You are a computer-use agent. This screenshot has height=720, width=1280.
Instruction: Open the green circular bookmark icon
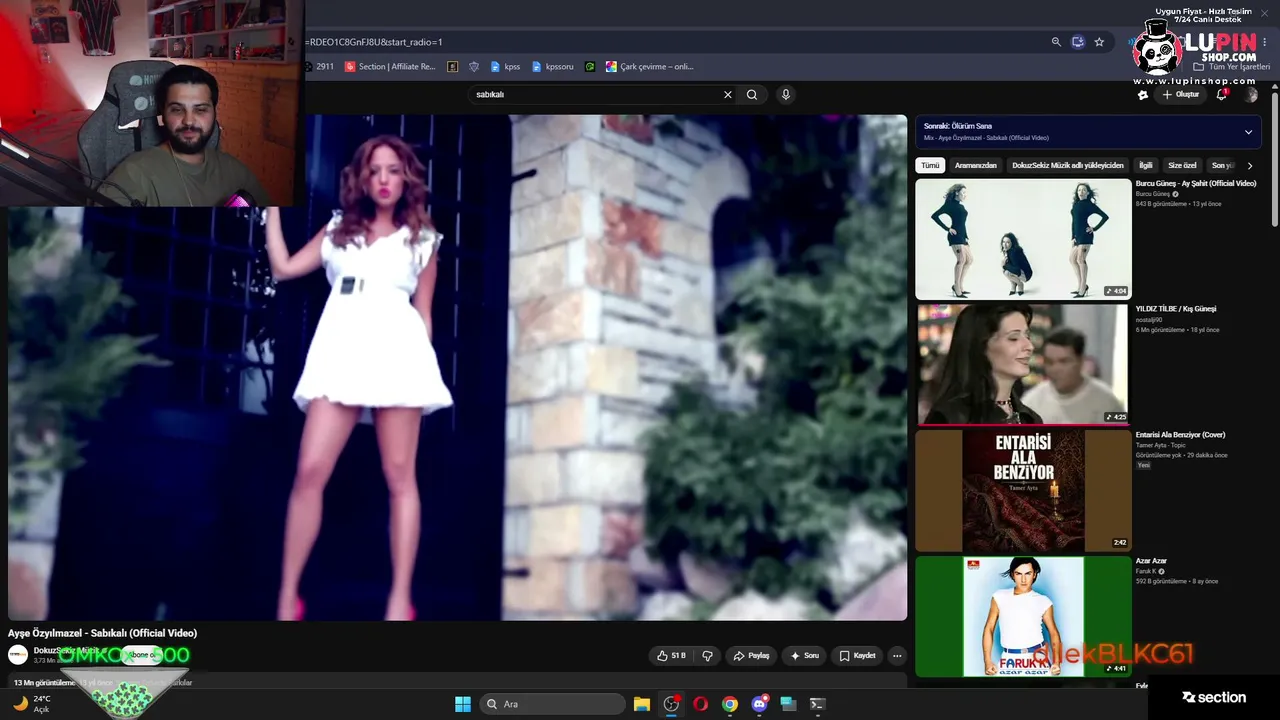pos(590,67)
